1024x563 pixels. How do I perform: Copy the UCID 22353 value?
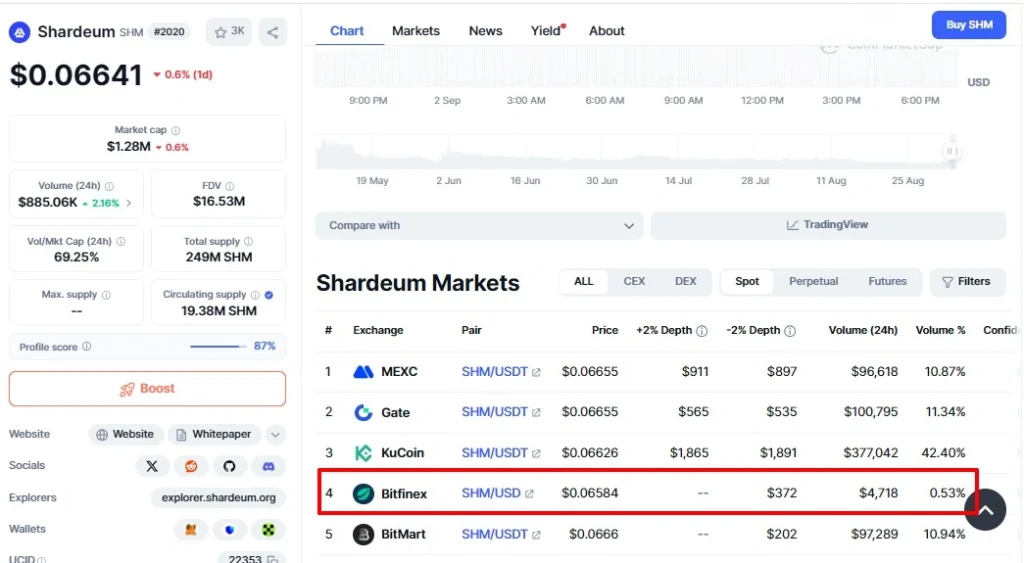pyautogui.click(x=272, y=560)
